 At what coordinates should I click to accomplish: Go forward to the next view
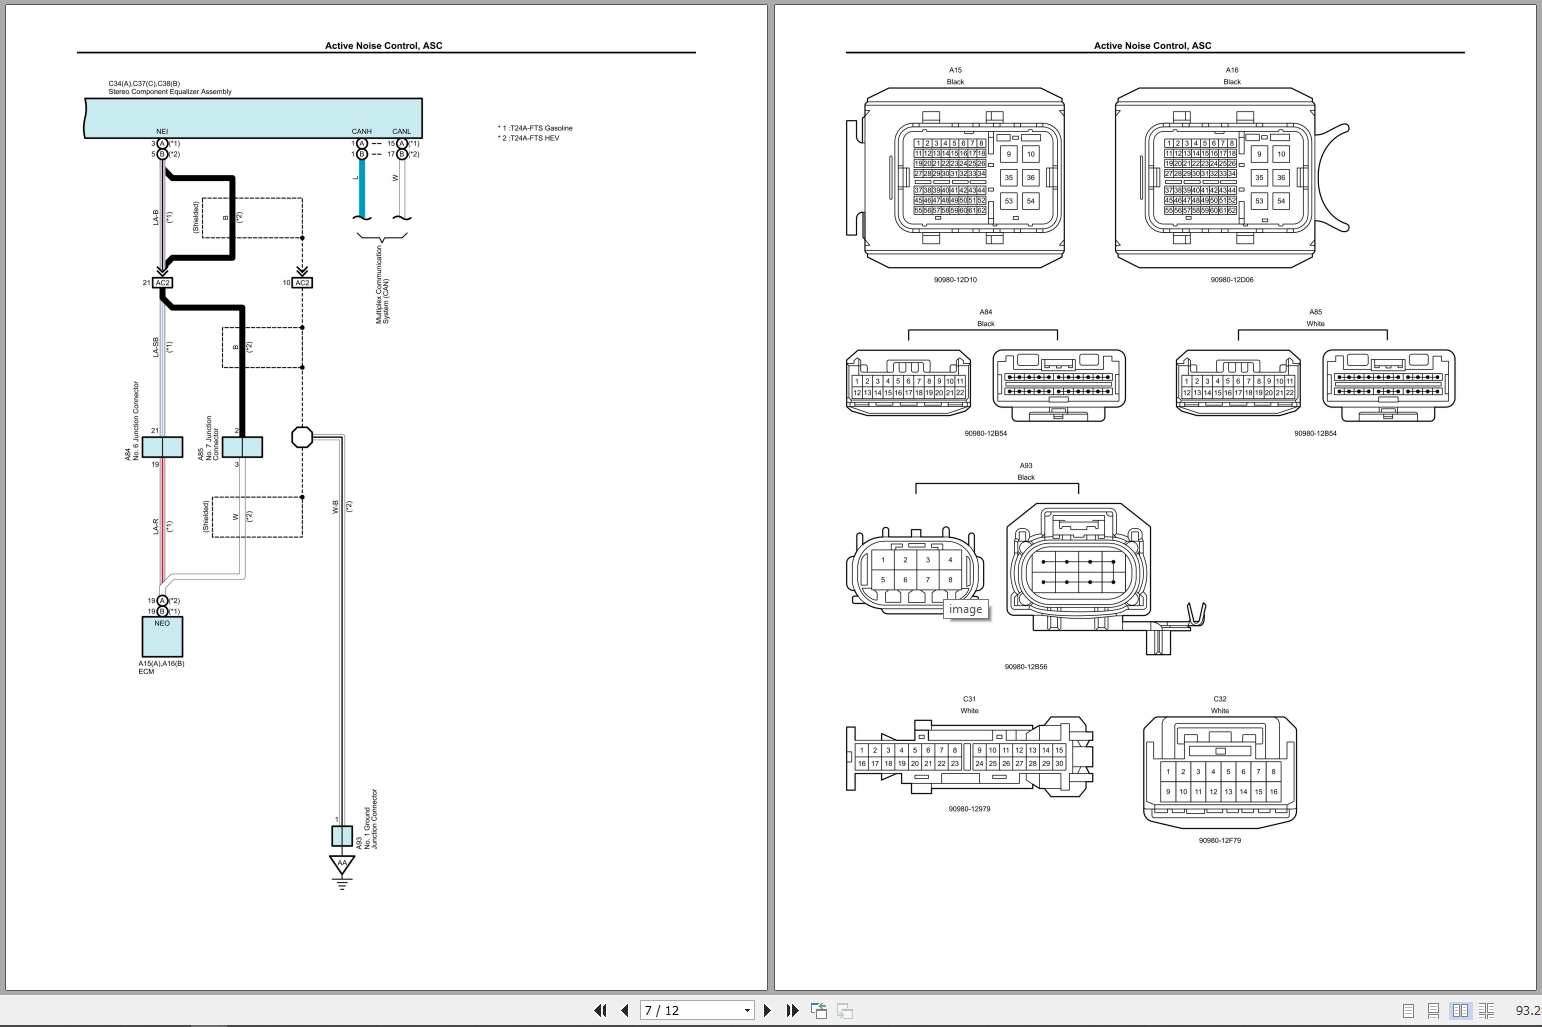click(845, 1010)
